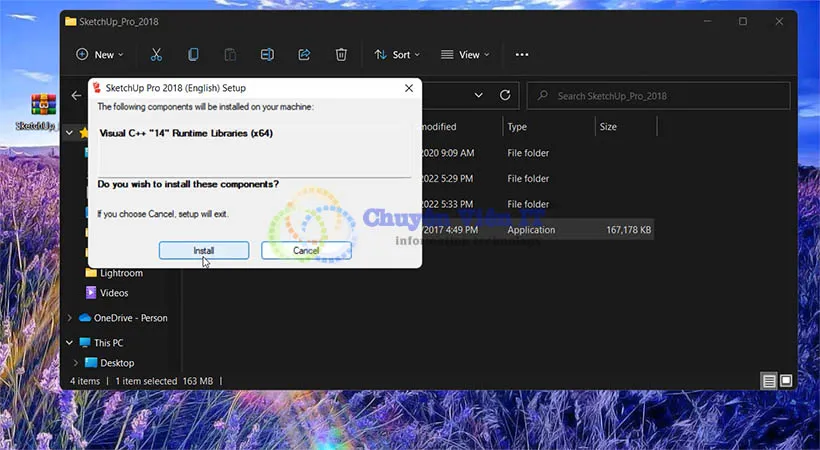Screen dimensions: 820x450
Task: Click the Install button in setup dialog
Action: [204, 250]
